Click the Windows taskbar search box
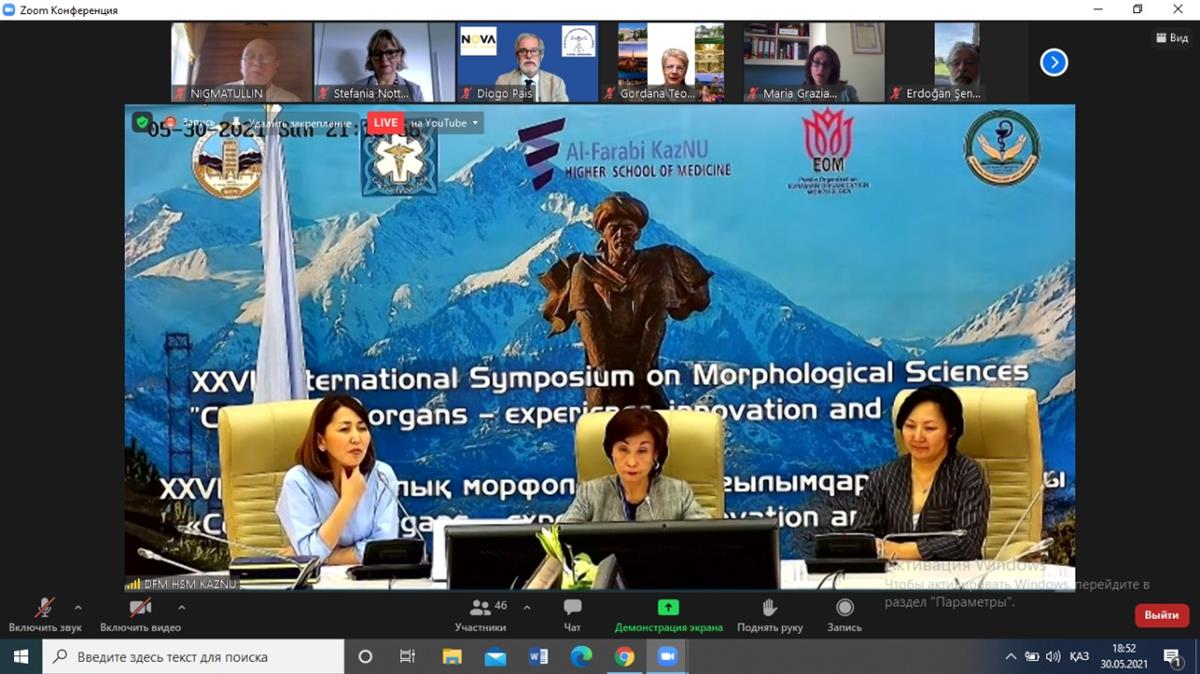 (x=193, y=657)
